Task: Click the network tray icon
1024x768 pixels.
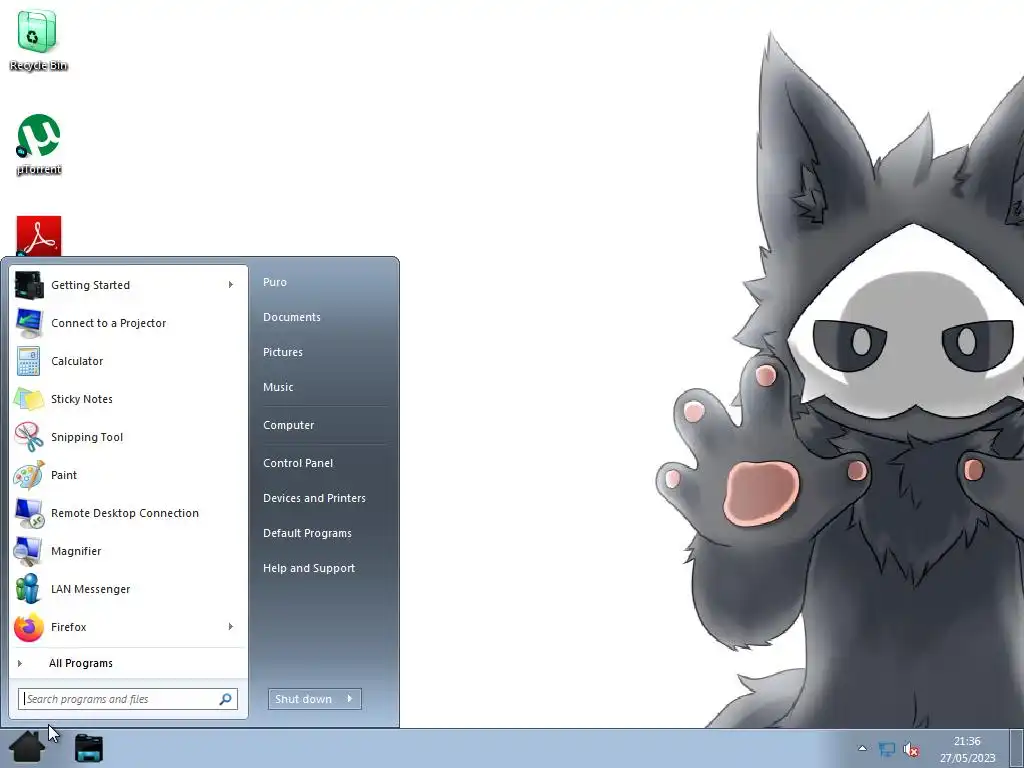Action: 887,749
